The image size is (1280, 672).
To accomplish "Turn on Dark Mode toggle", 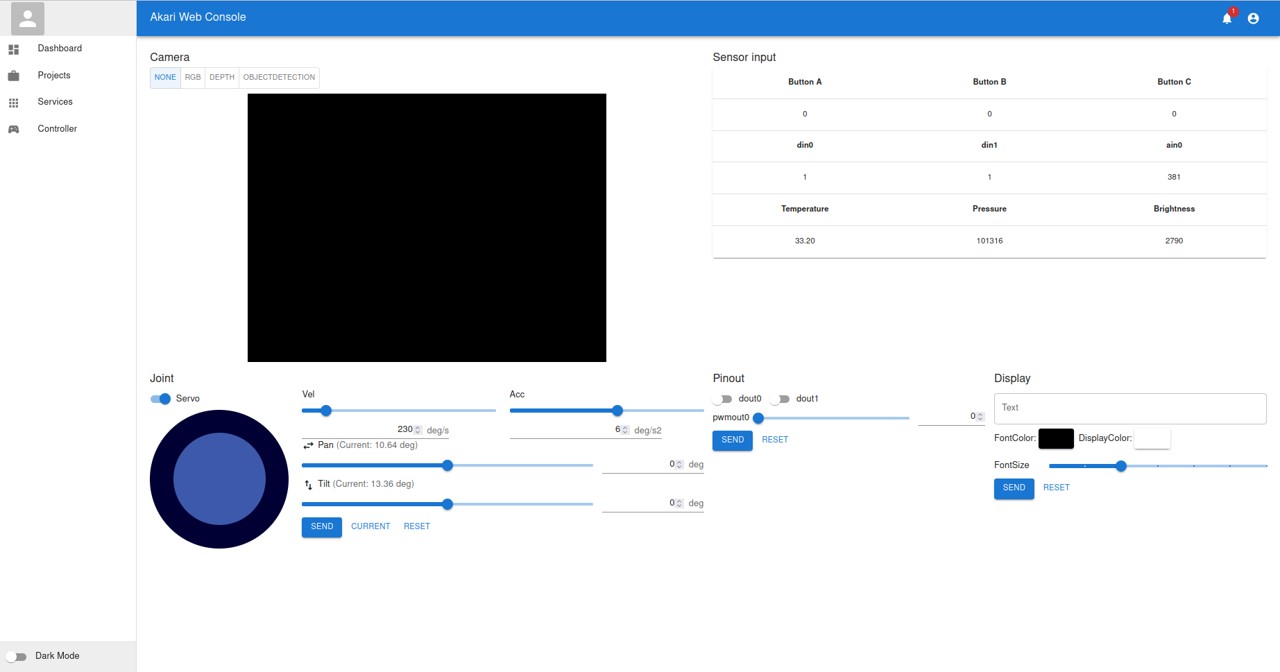I will pos(16,657).
